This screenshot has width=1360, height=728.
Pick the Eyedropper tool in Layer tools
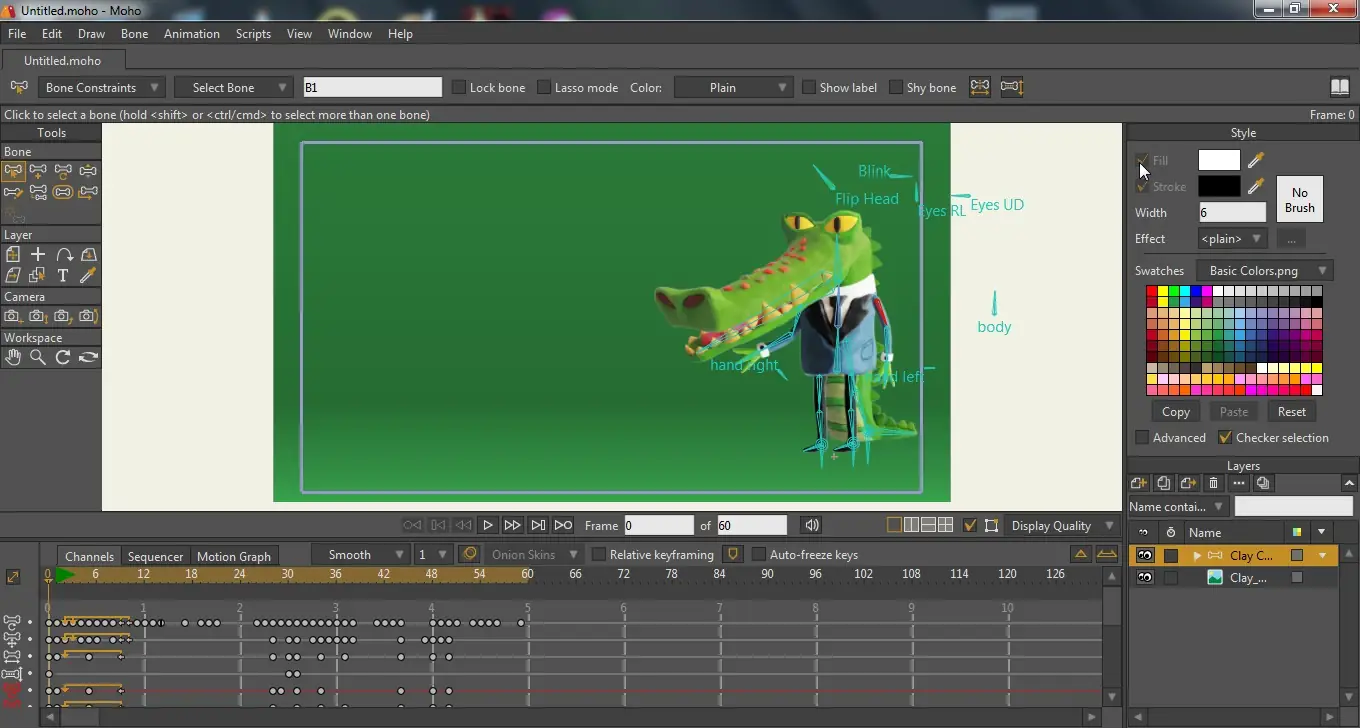[x=88, y=275]
